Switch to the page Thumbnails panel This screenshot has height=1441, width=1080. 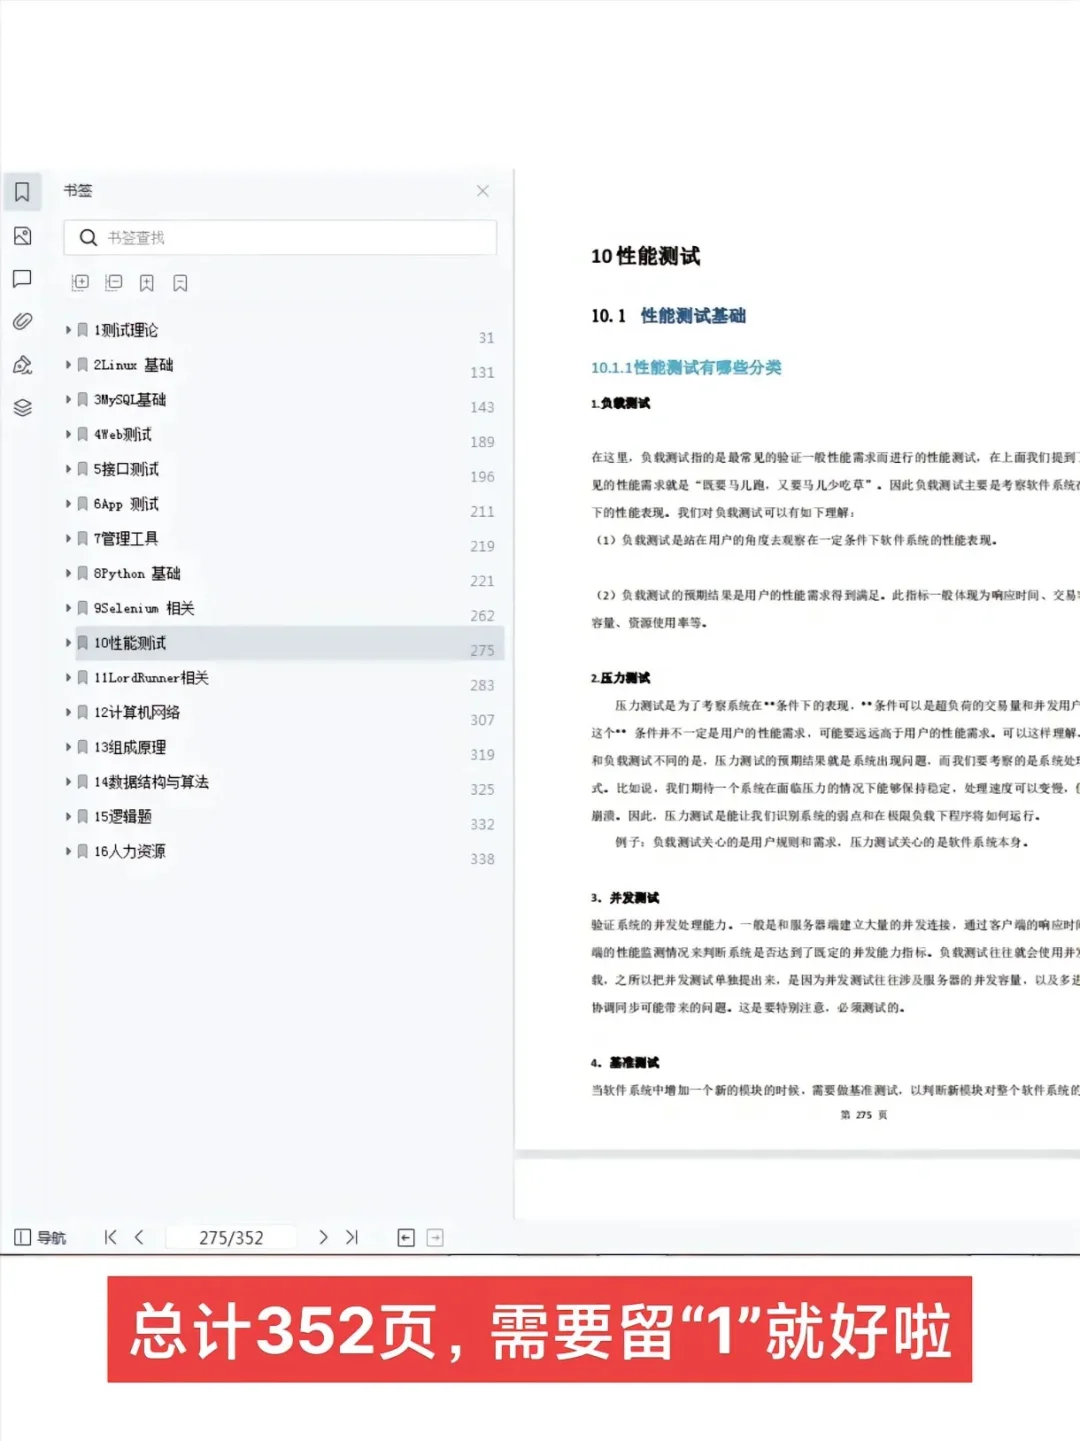[22, 237]
